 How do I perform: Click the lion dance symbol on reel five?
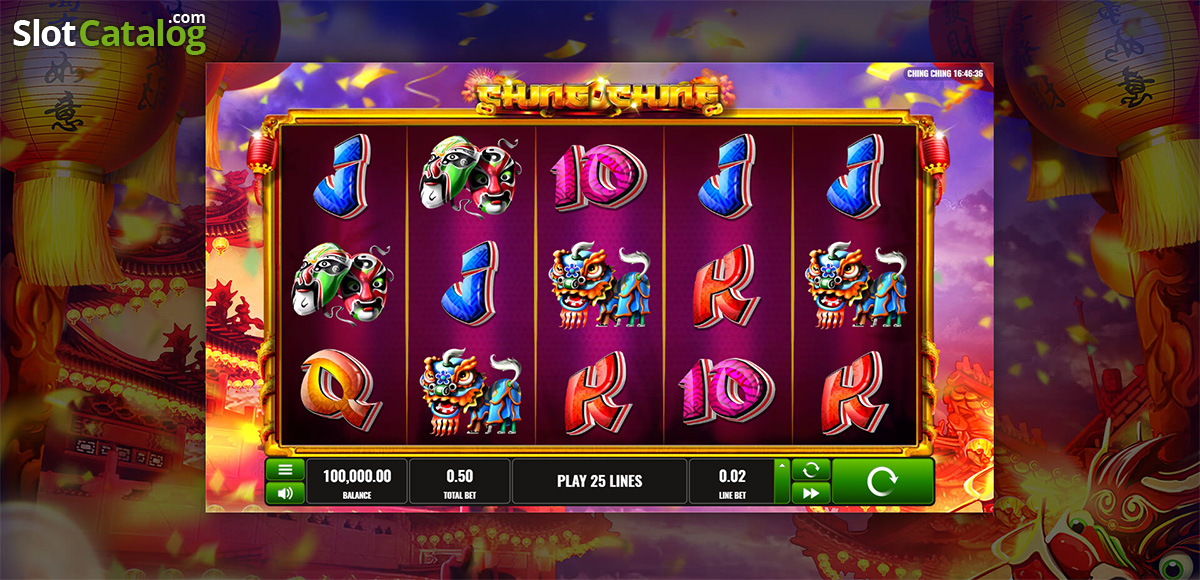[x=857, y=287]
